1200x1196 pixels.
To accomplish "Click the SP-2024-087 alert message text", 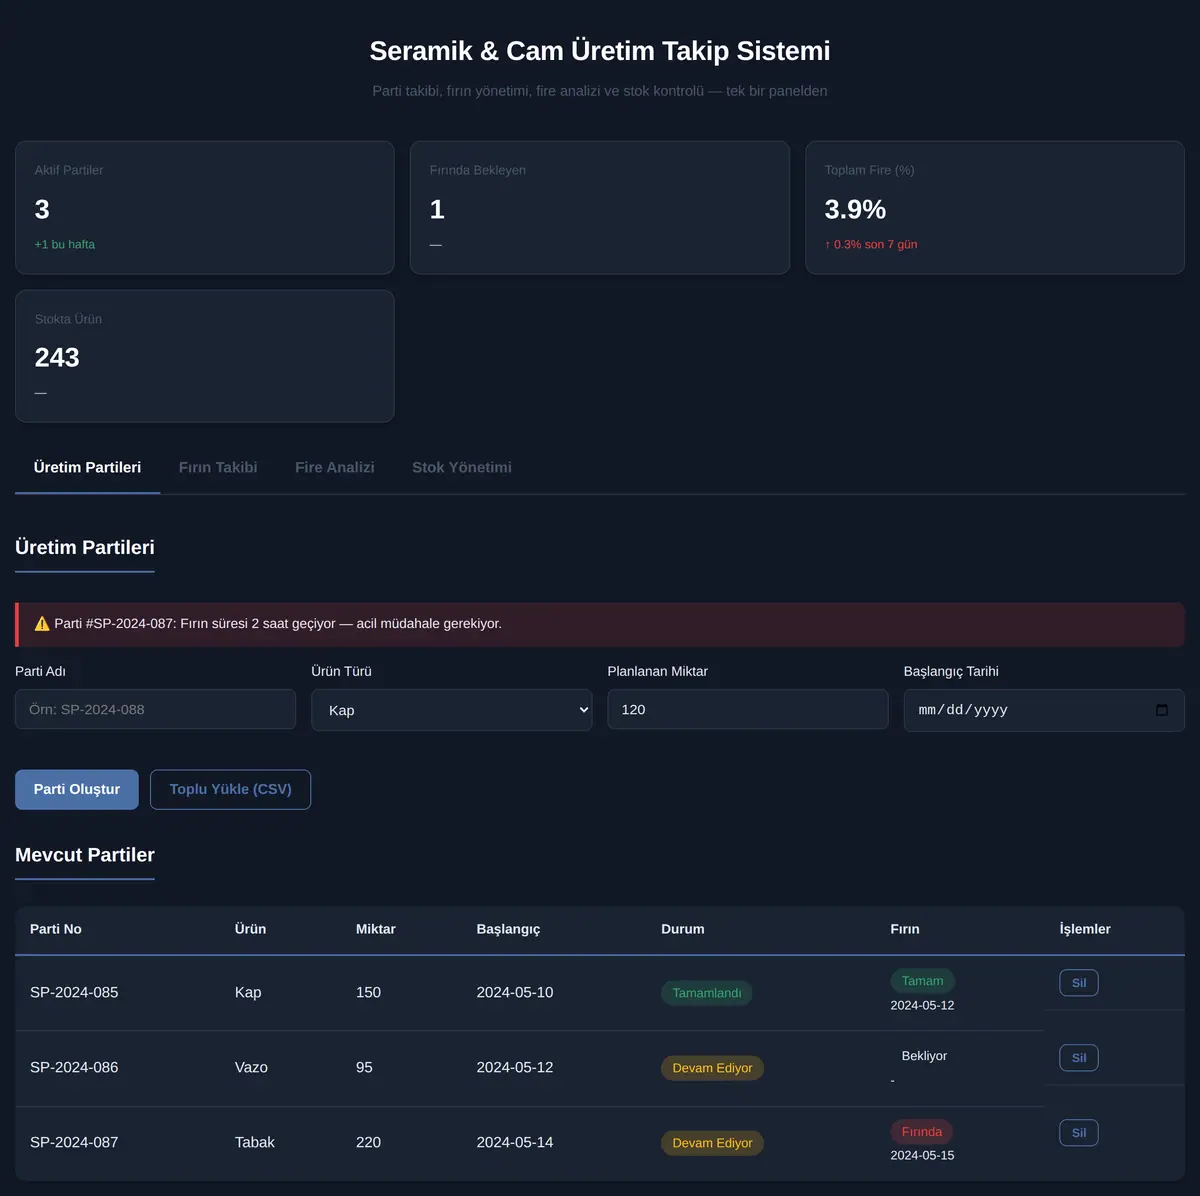I will point(278,624).
